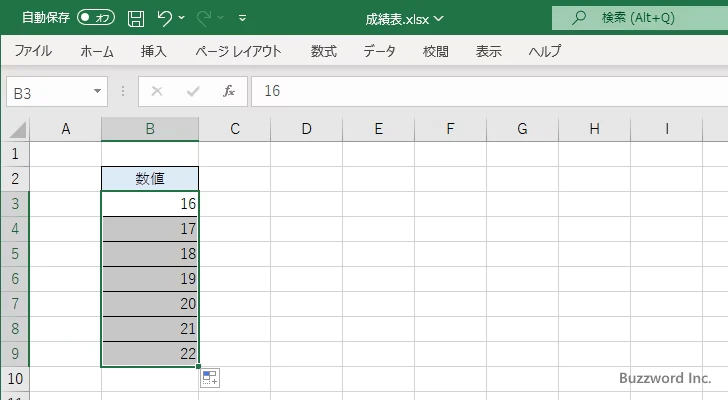This screenshot has height=400, width=728.
Task: Select column I header
Action: (667, 129)
